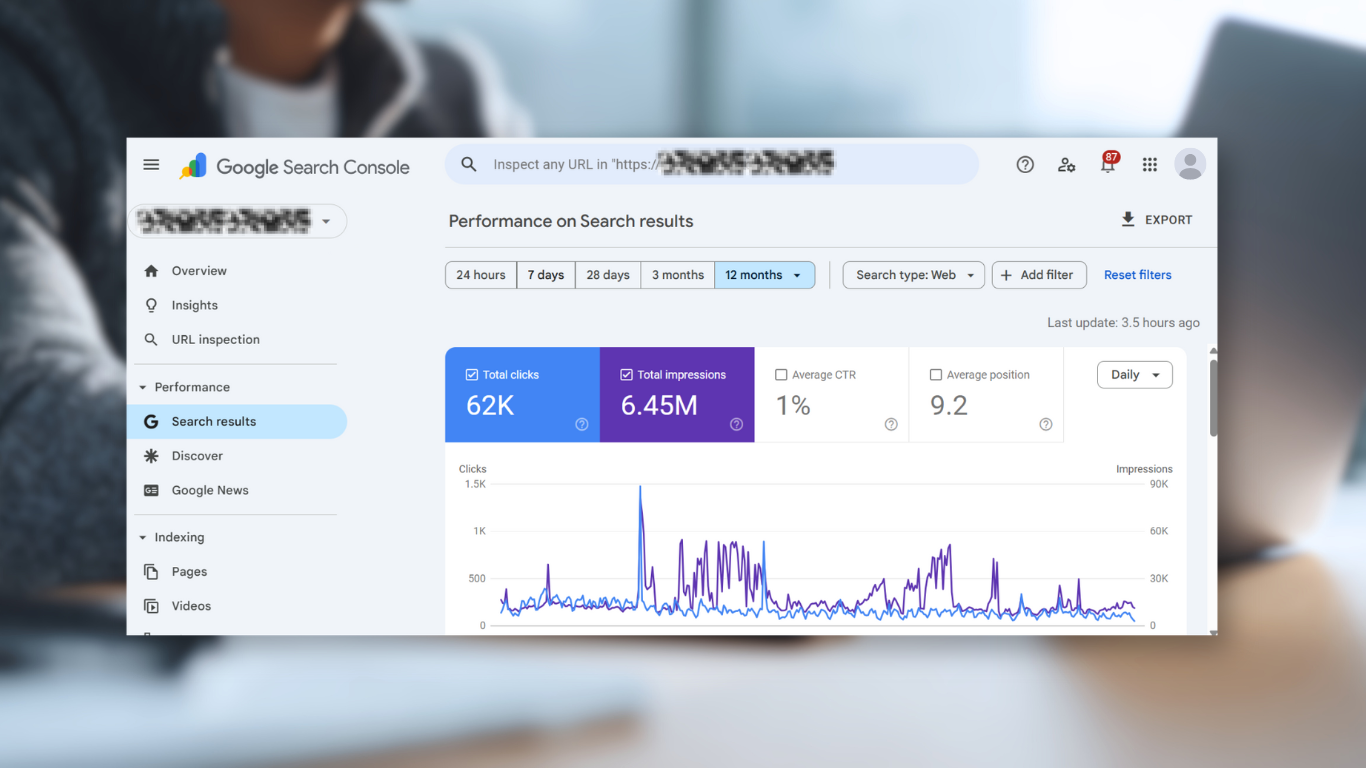This screenshot has height=768, width=1366.
Task: Click the vertical scrollbar thumb
Action: click(1214, 398)
